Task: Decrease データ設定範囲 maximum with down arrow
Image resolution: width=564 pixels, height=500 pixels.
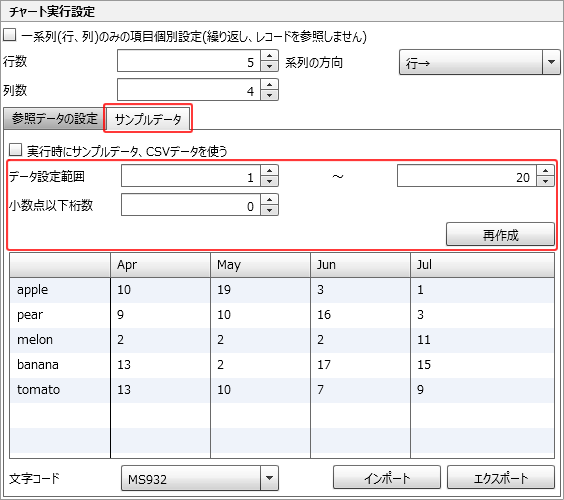Action: coord(545,181)
